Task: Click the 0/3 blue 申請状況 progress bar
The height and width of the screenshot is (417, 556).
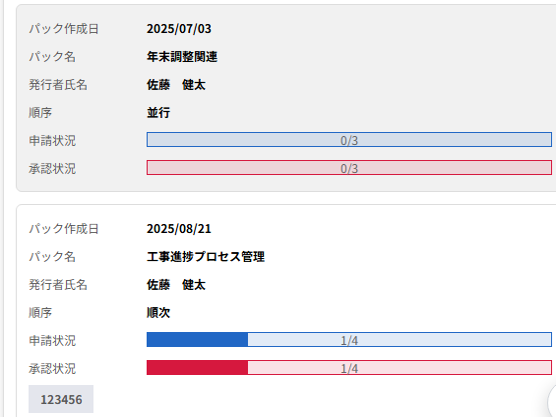Action: point(349,140)
